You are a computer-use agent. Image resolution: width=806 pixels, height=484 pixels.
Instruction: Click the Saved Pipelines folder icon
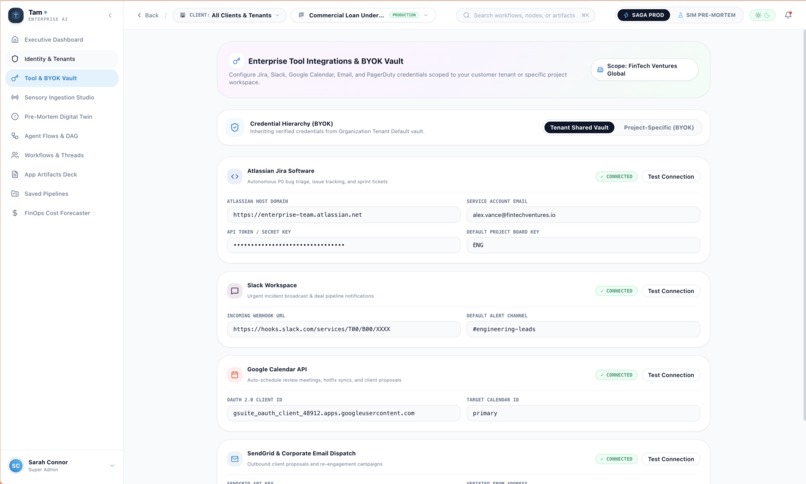(15, 194)
